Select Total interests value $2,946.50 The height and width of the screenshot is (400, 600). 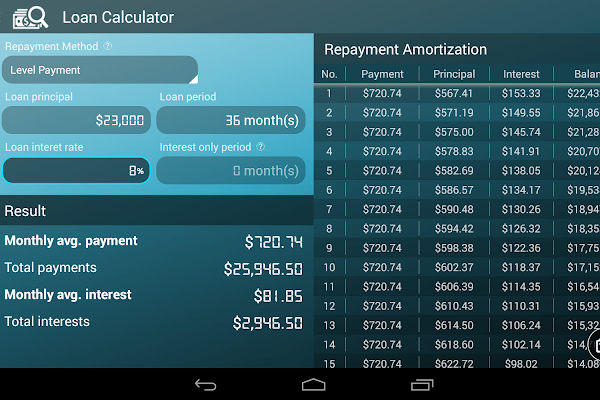[x=268, y=323]
